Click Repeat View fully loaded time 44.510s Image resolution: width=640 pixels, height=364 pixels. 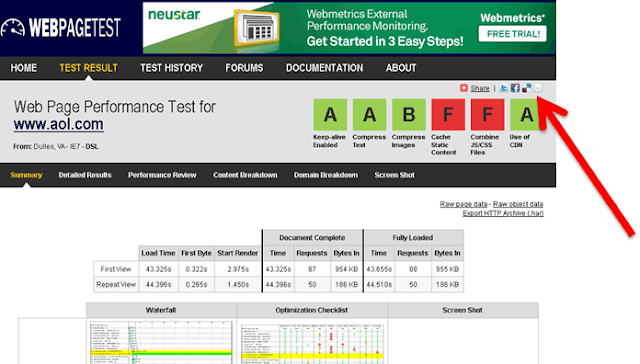pos(379,284)
